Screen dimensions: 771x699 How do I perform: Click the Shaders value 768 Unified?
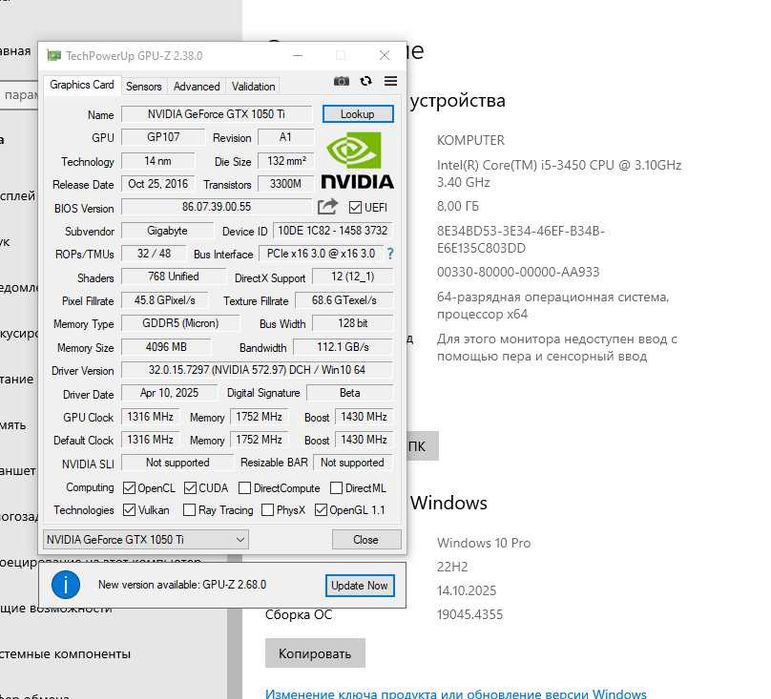click(173, 277)
